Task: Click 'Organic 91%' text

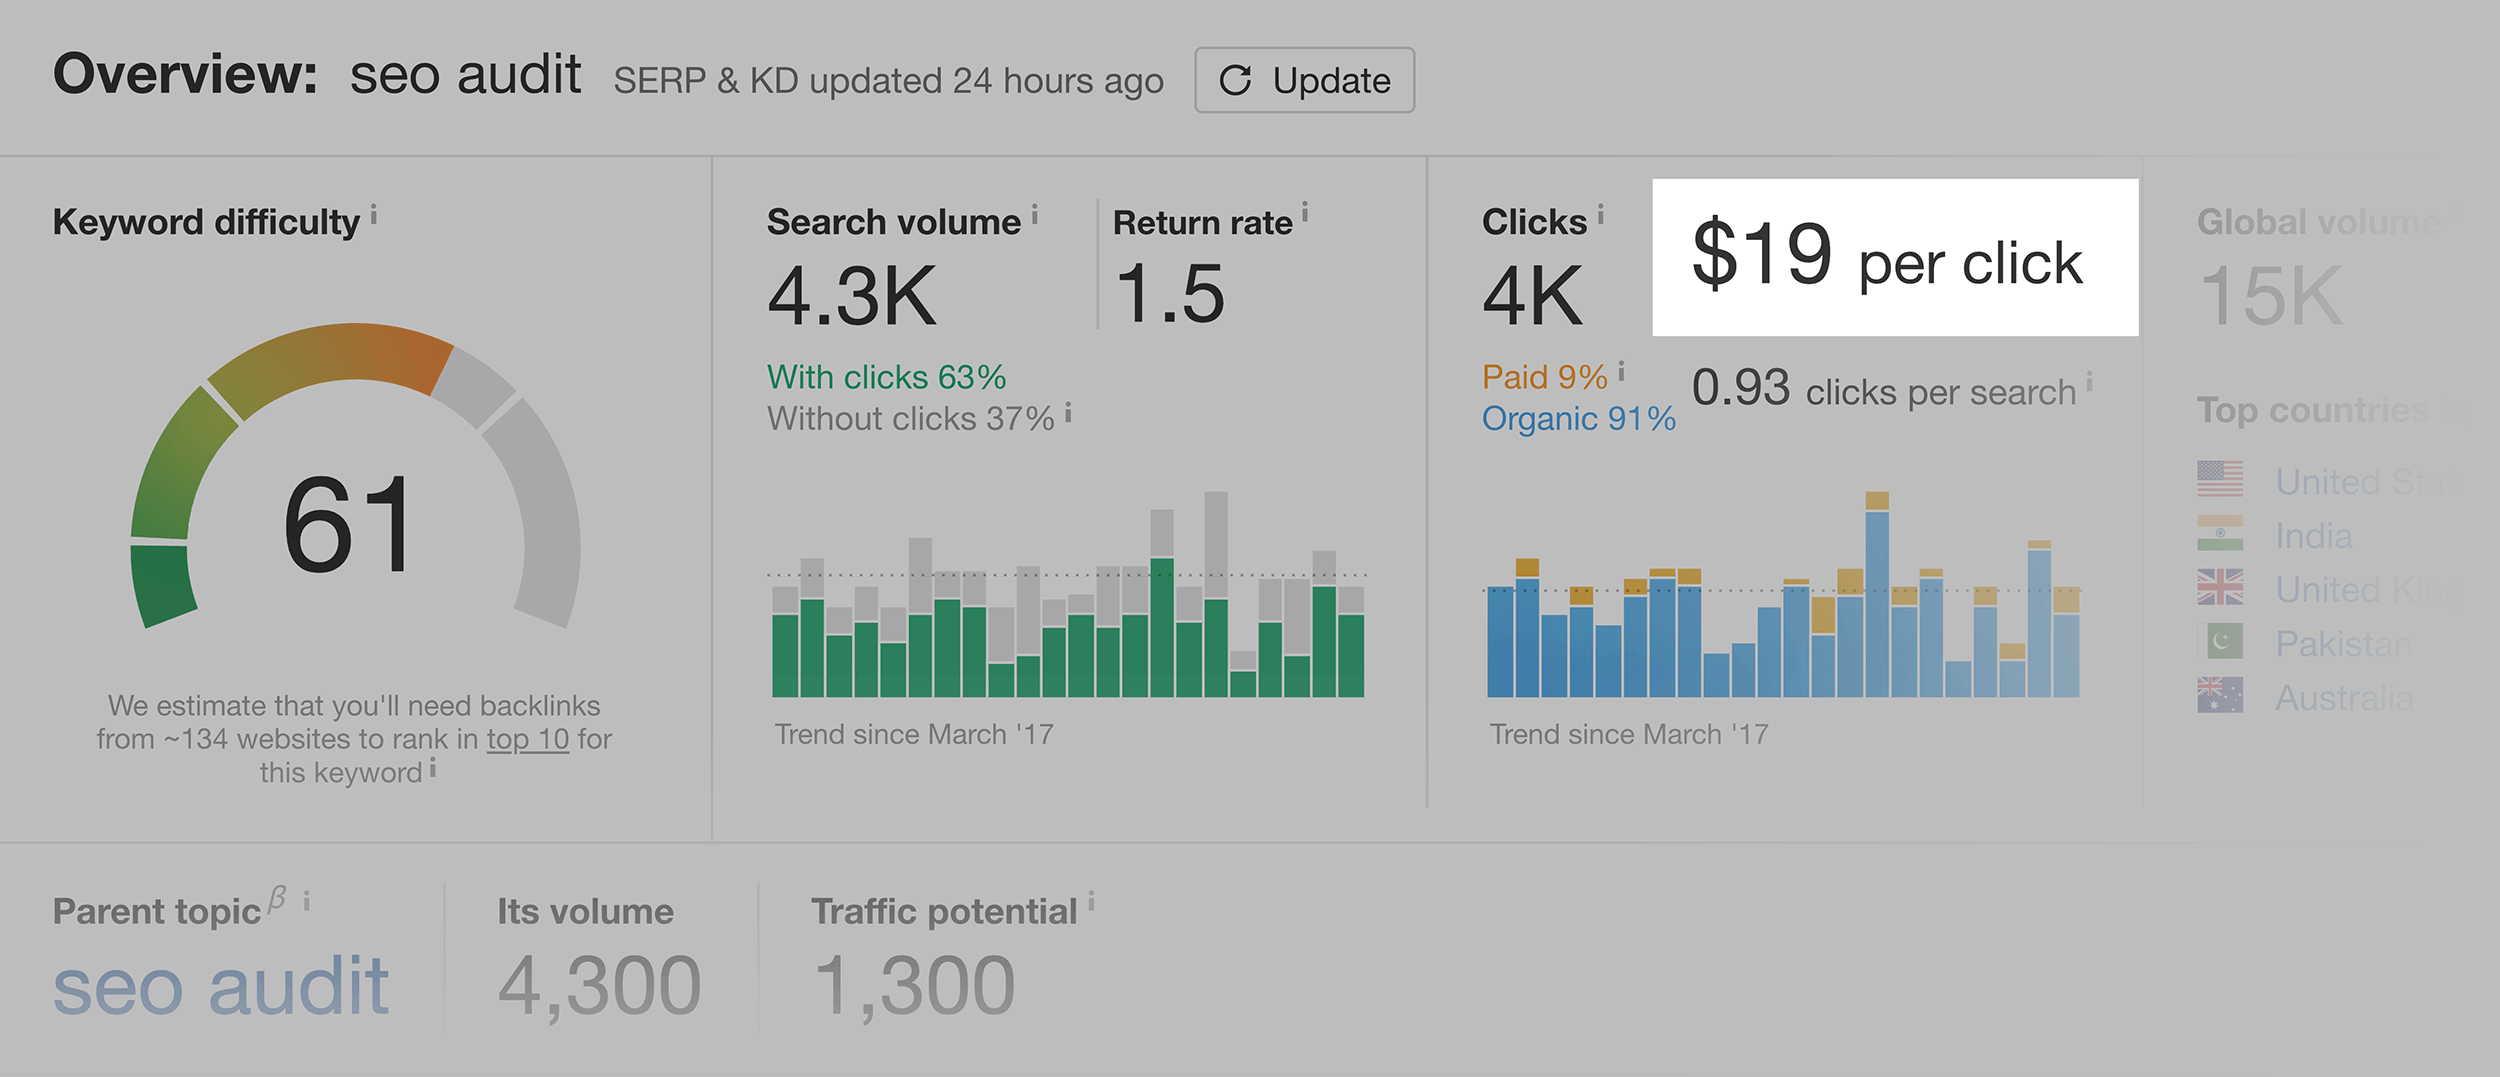Action: pos(1579,419)
